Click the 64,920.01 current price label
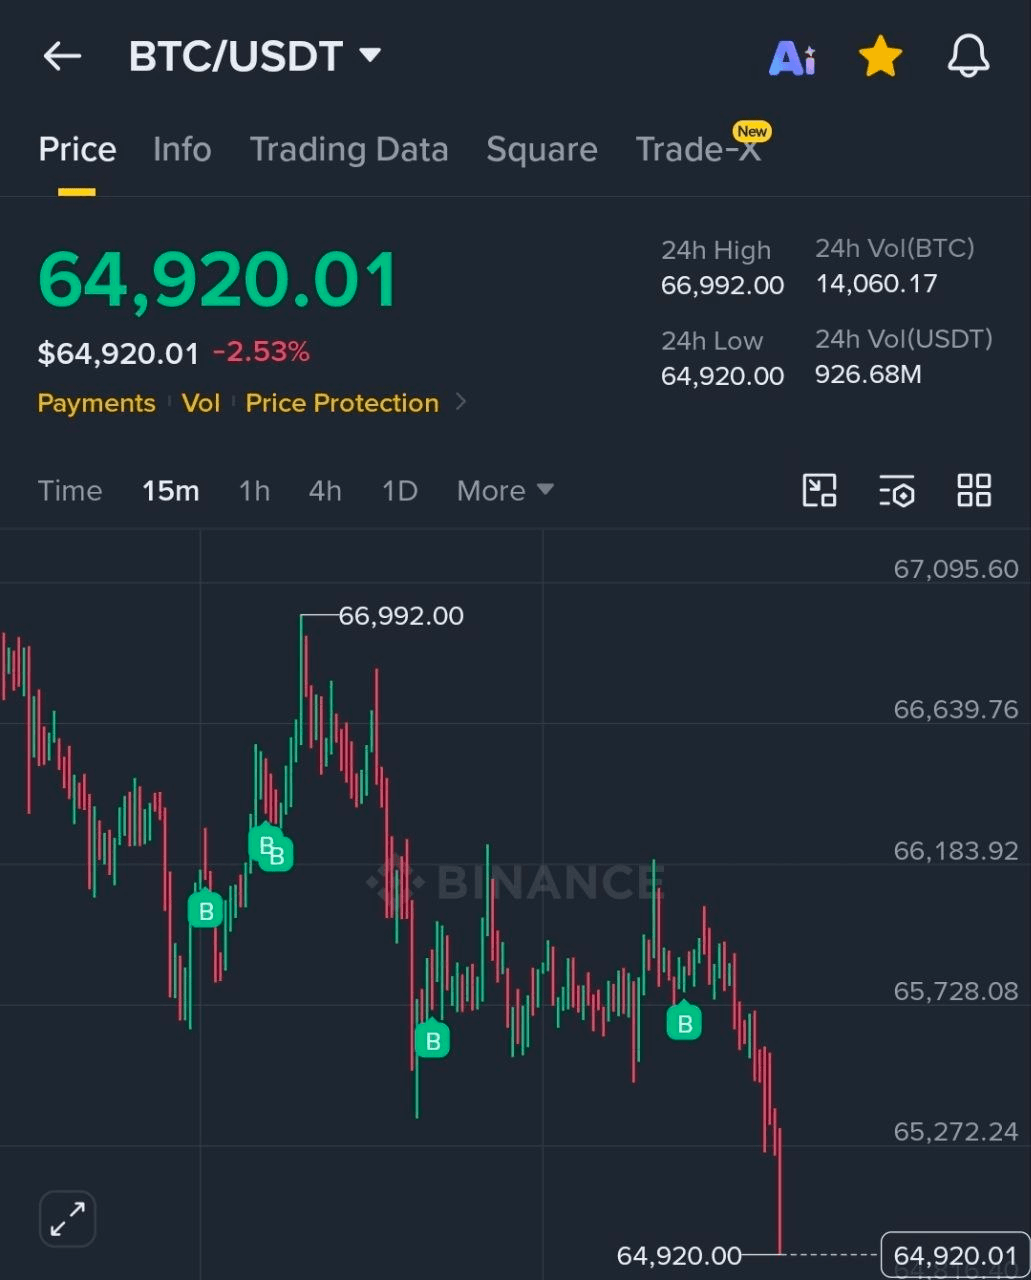1031x1280 pixels. [x=954, y=1256]
